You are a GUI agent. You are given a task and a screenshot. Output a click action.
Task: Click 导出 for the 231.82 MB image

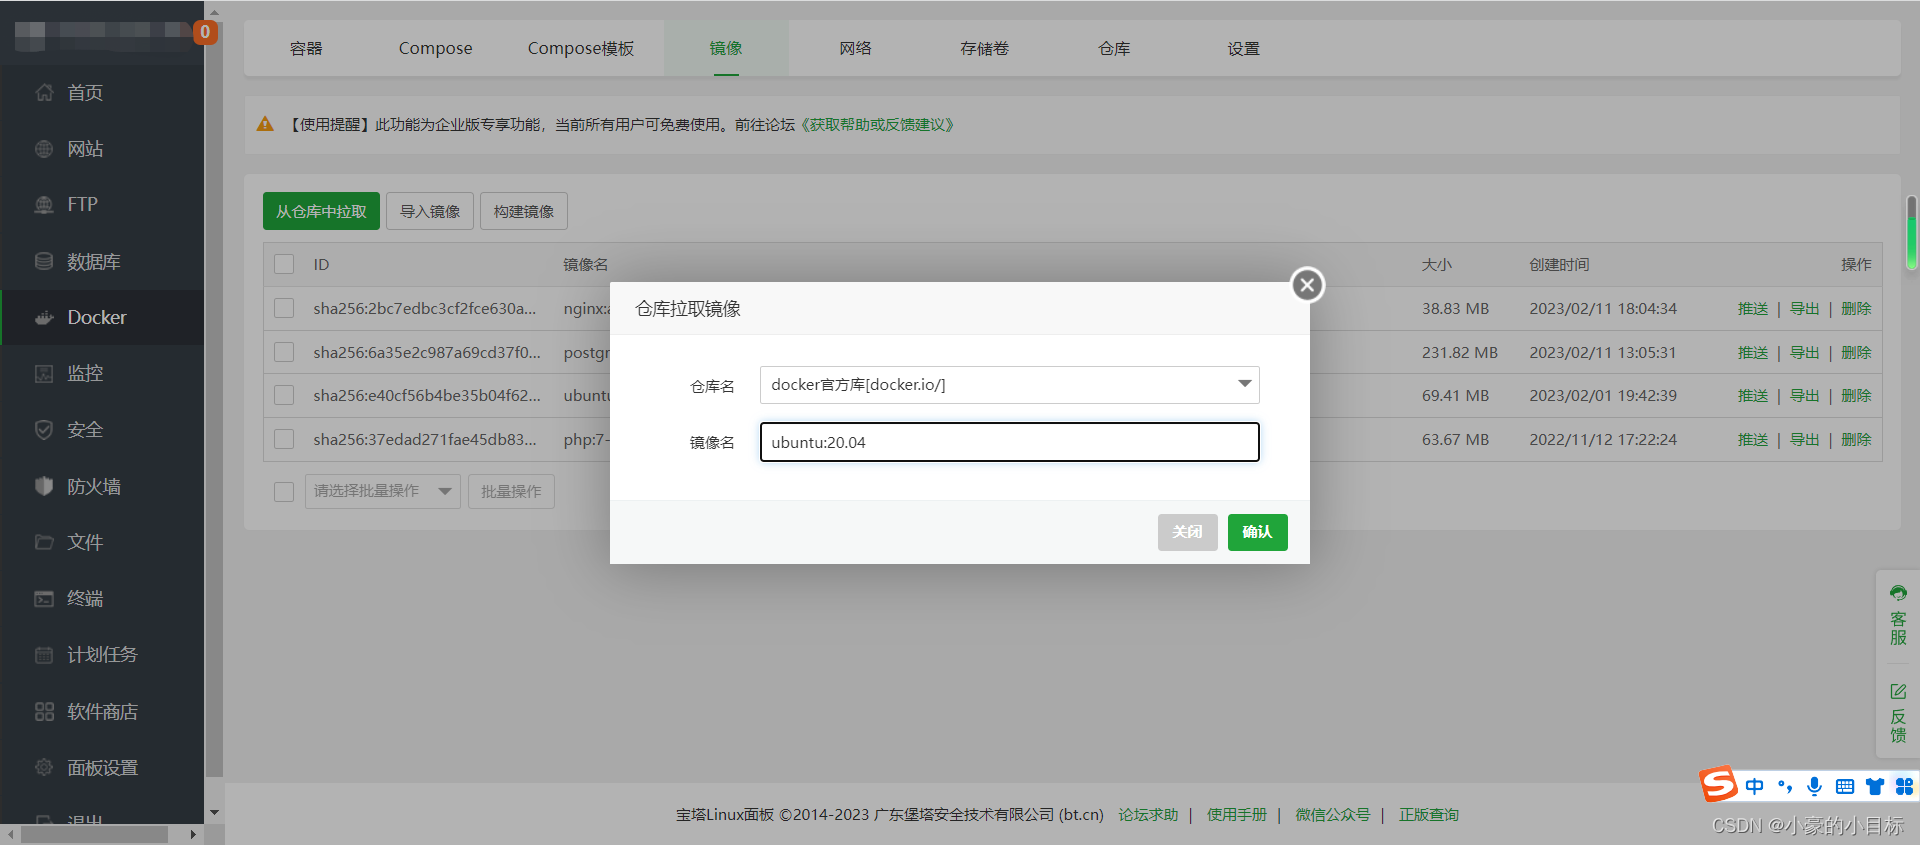(x=1805, y=352)
